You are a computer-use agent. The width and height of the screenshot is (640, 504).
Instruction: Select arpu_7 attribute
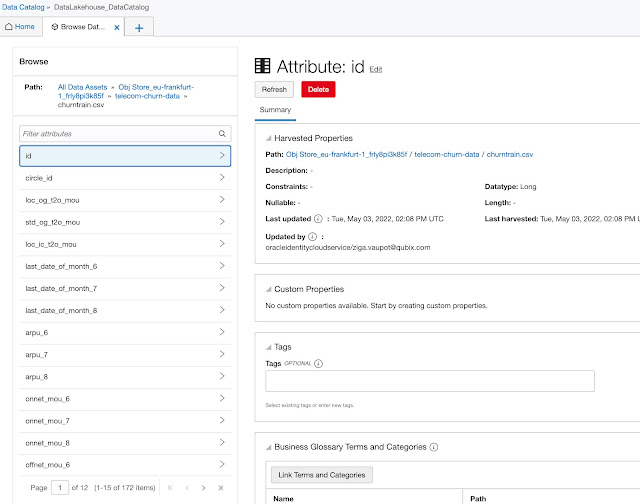click(x=125, y=354)
